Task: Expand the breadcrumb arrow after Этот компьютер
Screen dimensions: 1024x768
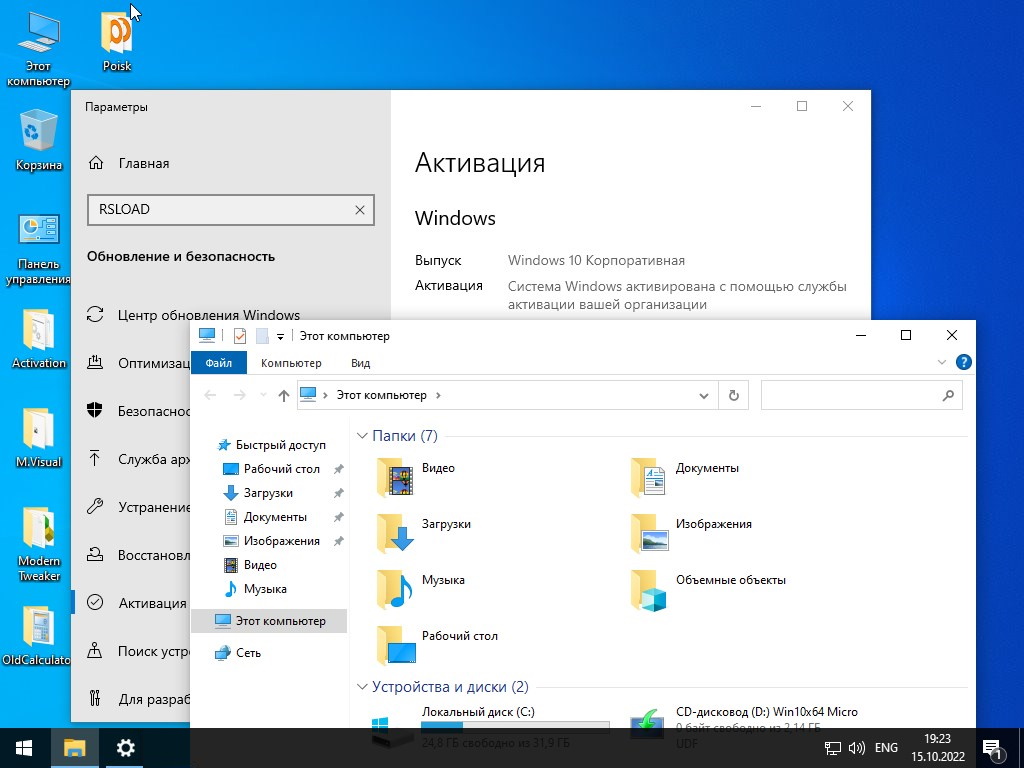Action: 438,396
